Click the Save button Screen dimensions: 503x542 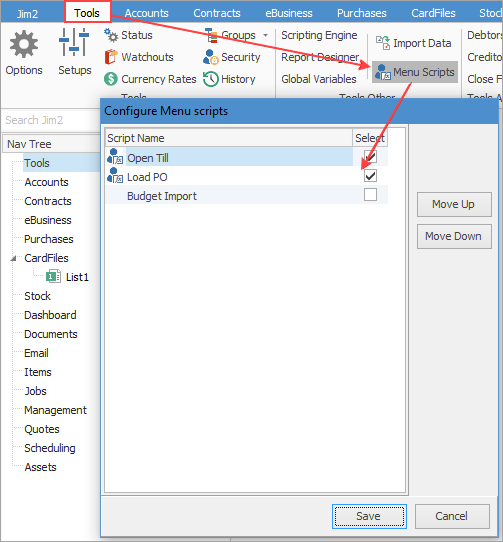click(x=369, y=516)
